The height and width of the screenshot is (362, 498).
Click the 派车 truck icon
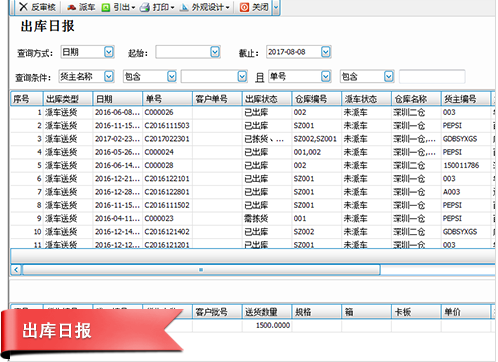click(71, 7)
